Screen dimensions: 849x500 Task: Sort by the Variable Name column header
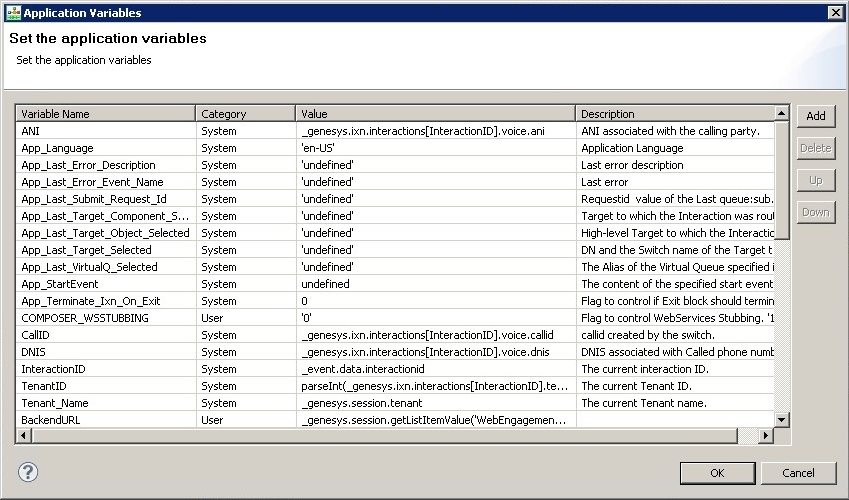click(x=104, y=114)
